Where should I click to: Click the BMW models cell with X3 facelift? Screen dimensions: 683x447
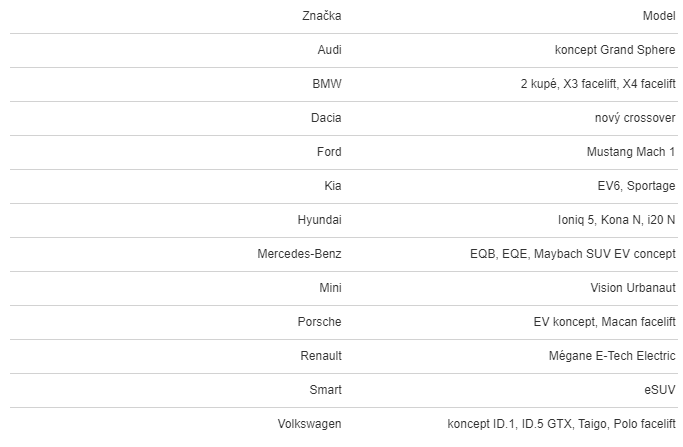598,84
